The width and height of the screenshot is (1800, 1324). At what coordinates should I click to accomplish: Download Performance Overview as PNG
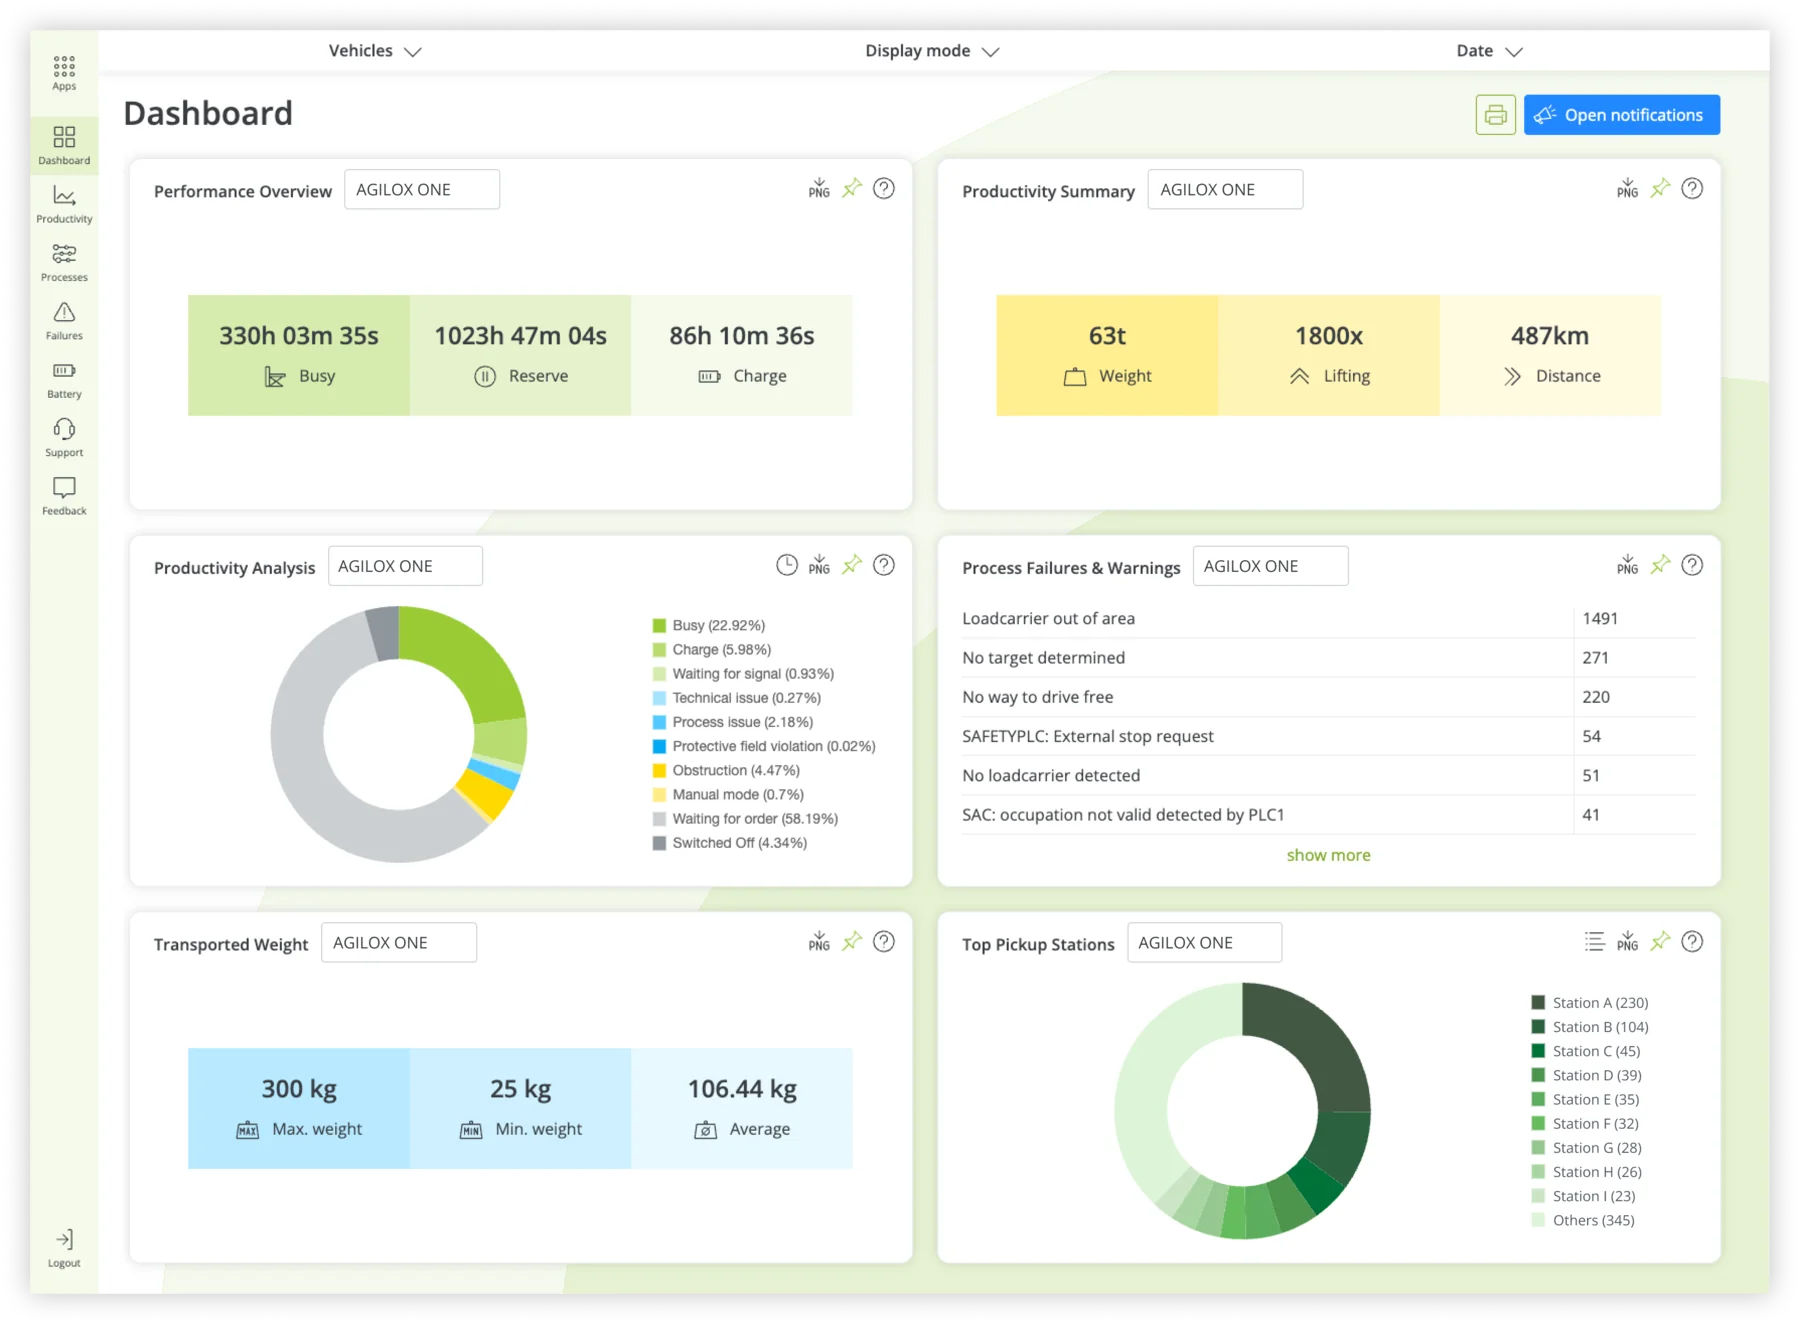tap(819, 188)
